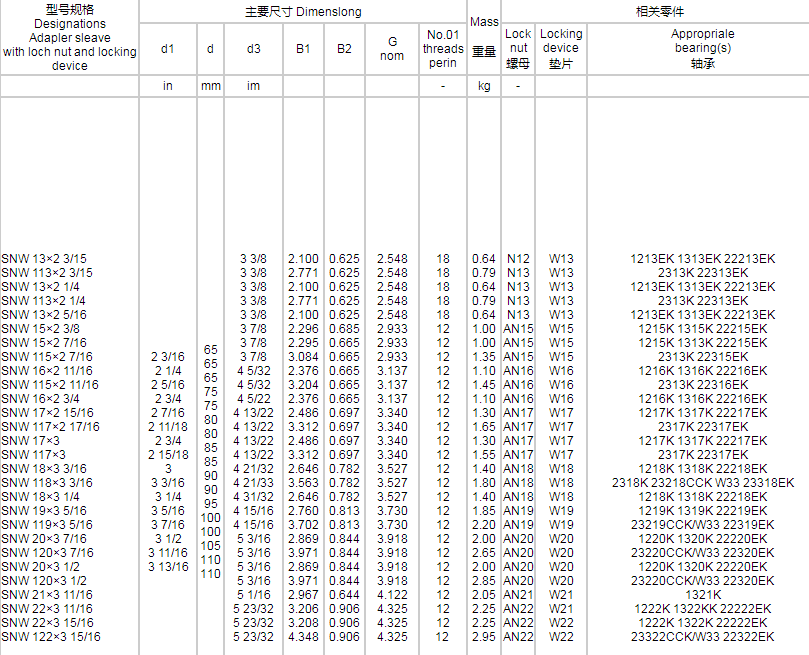The width and height of the screenshot is (809, 655).
Task: Click the 2.95 mass value
Action: click(484, 637)
